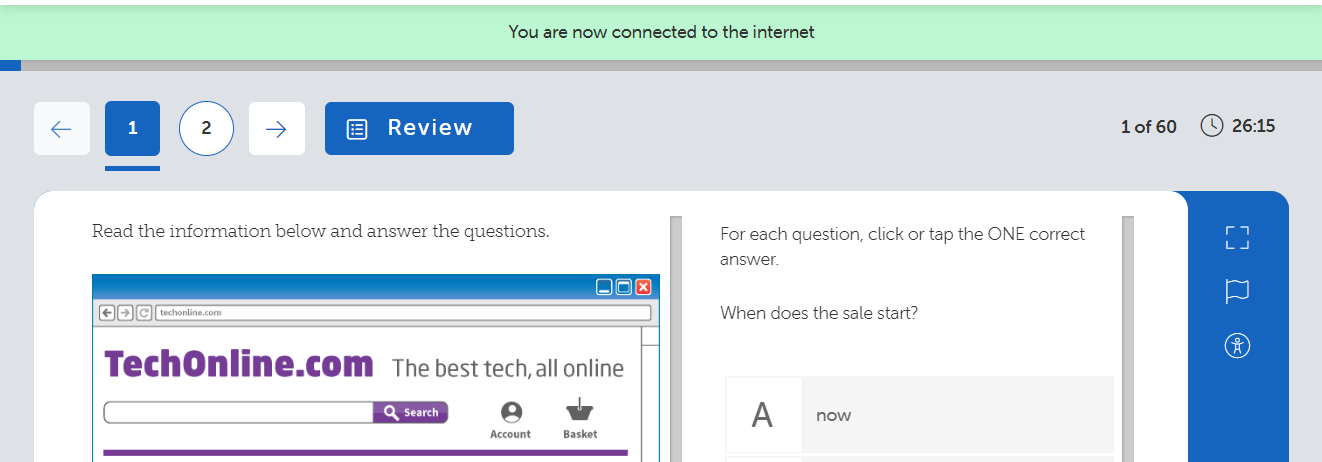Click the list icon in Review button

(357, 129)
